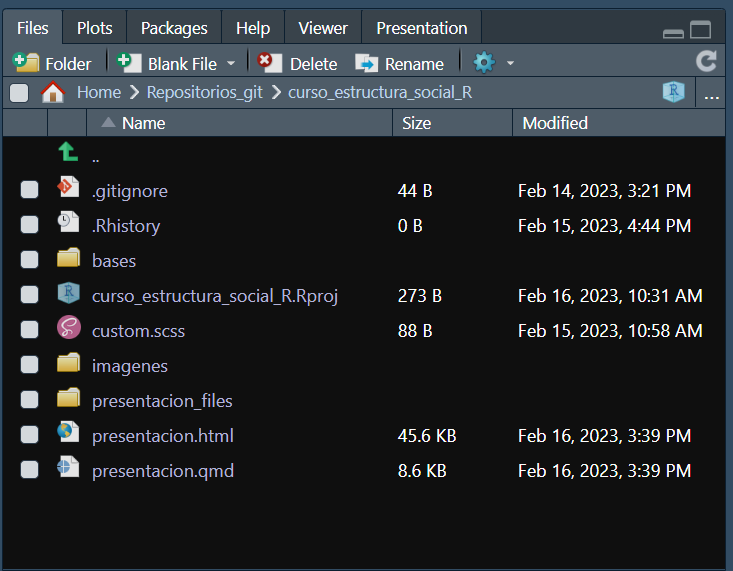Expand the gear More options dropdown
This screenshot has width=733, height=571.
pyautogui.click(x=510, y=63)
